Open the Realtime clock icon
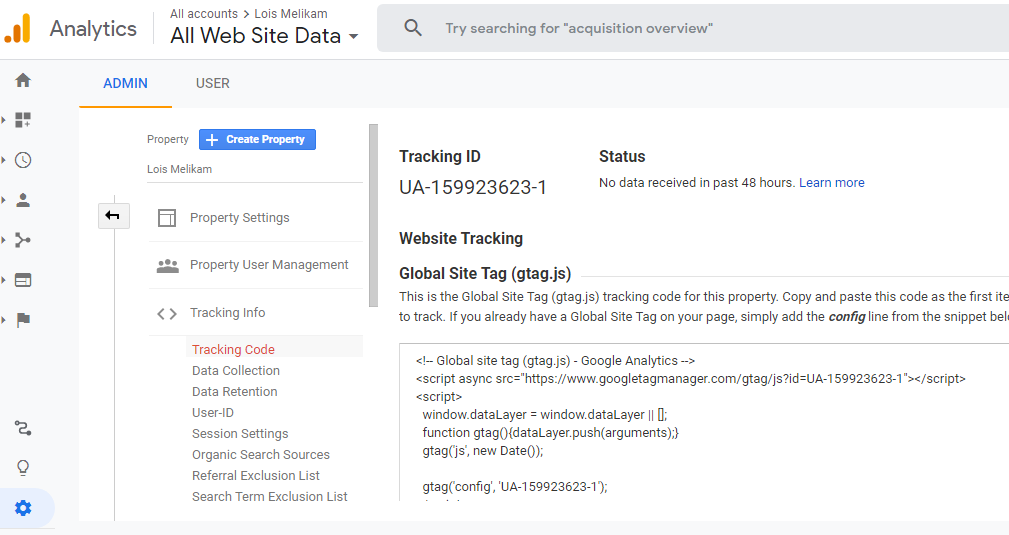 pos(23,160)
